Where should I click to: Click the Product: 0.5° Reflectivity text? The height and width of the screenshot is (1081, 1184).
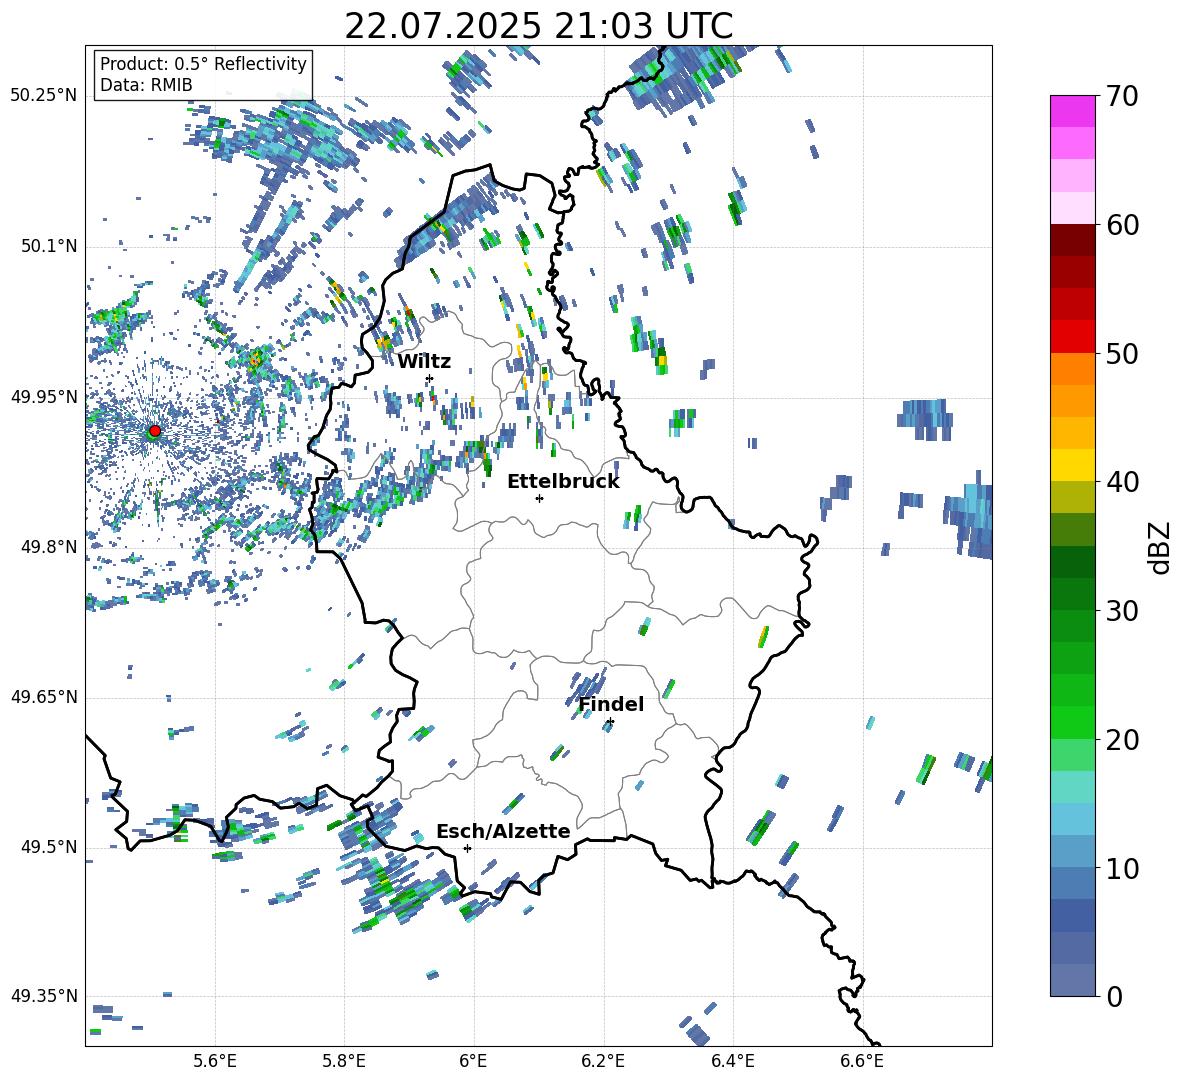(203, 63)
